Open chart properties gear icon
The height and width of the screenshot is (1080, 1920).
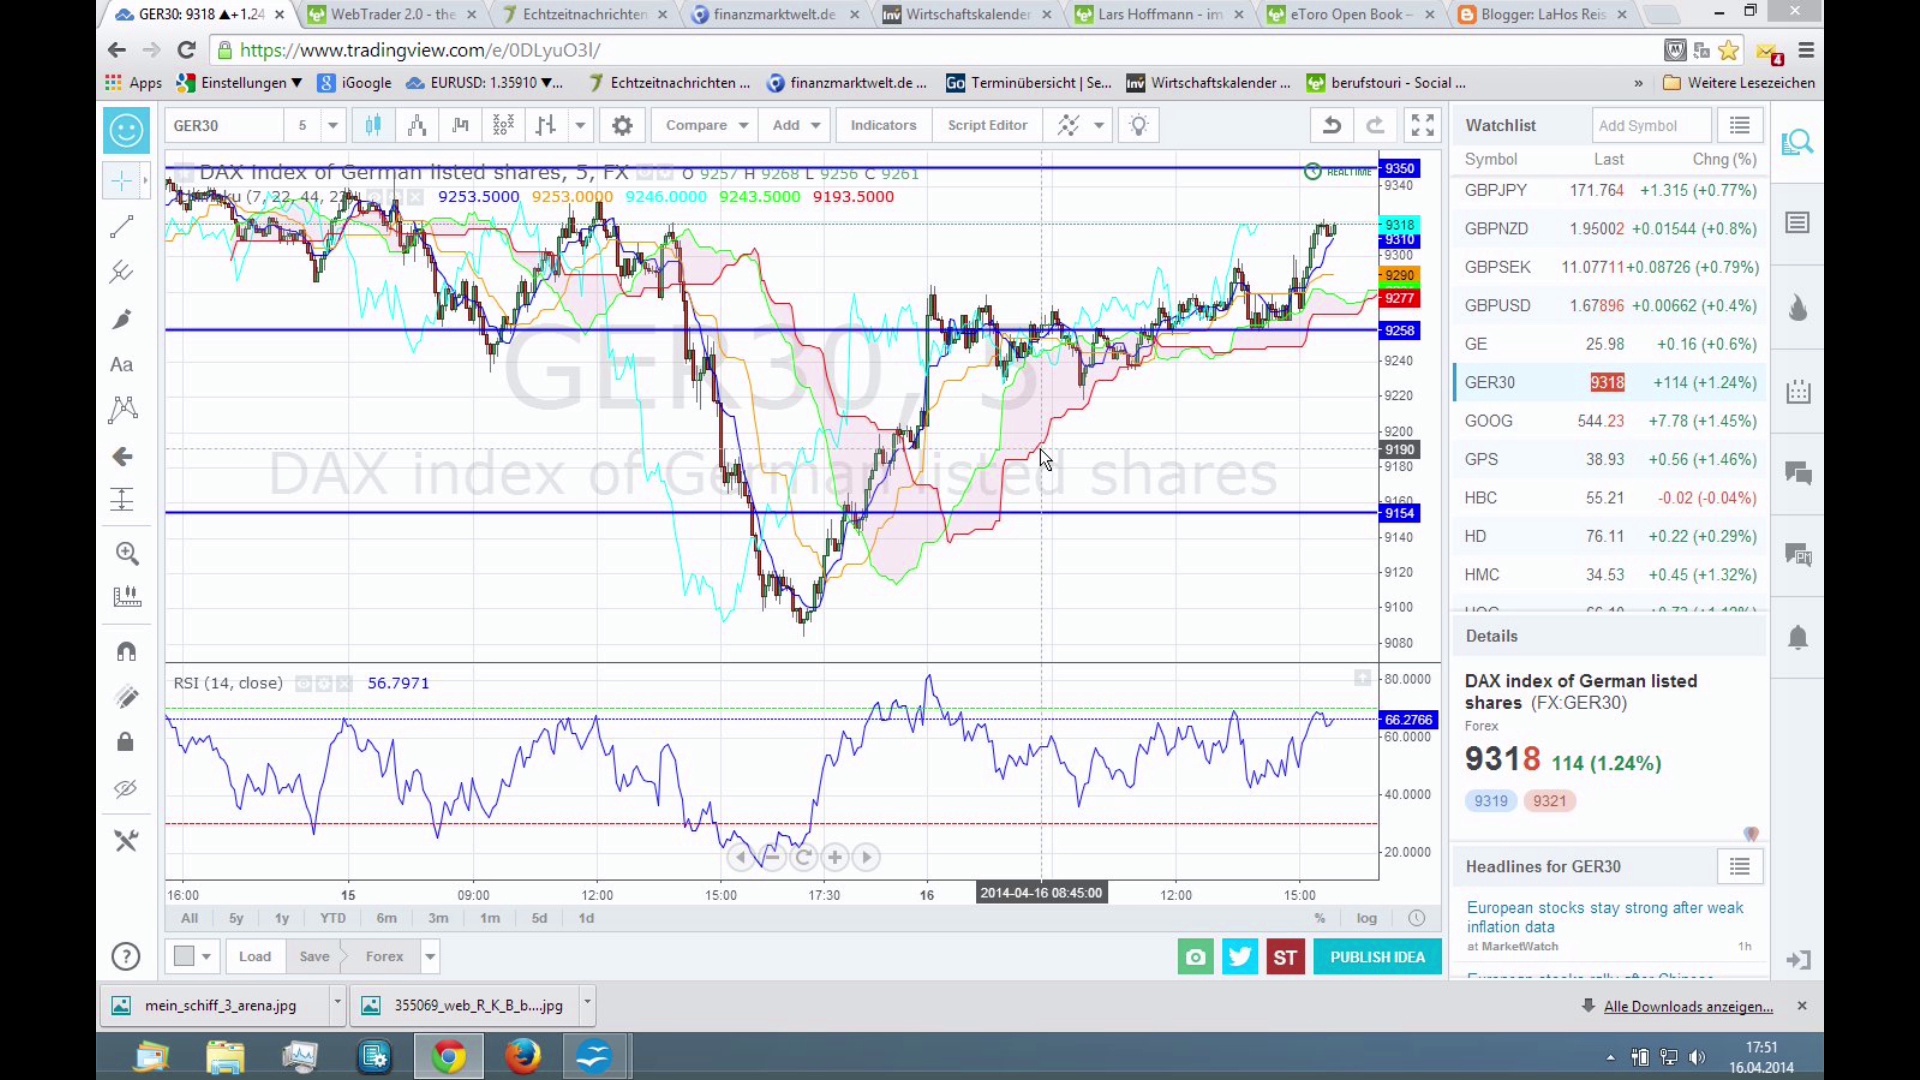click(622, 125)
